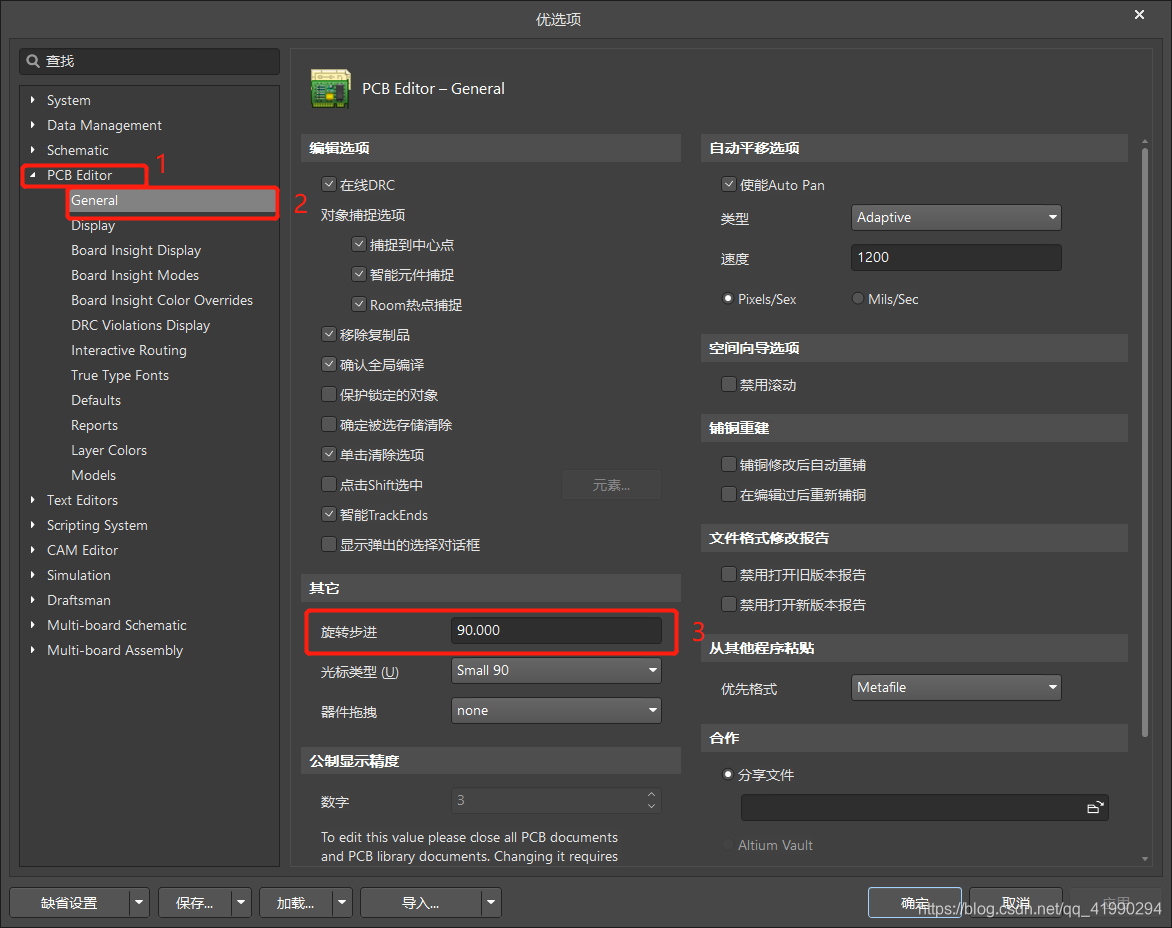Click the PCB Editor board icon
The height and width of the screenshot is (928, 1172).
coord(330,89)
